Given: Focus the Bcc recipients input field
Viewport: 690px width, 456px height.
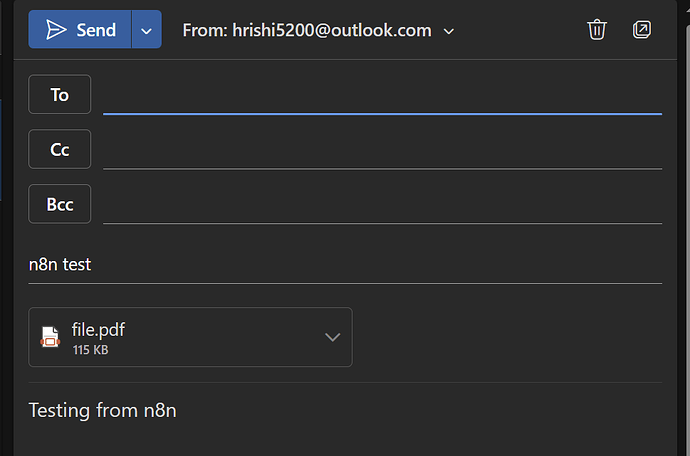Looking at the screenshot, I should 382,205.
